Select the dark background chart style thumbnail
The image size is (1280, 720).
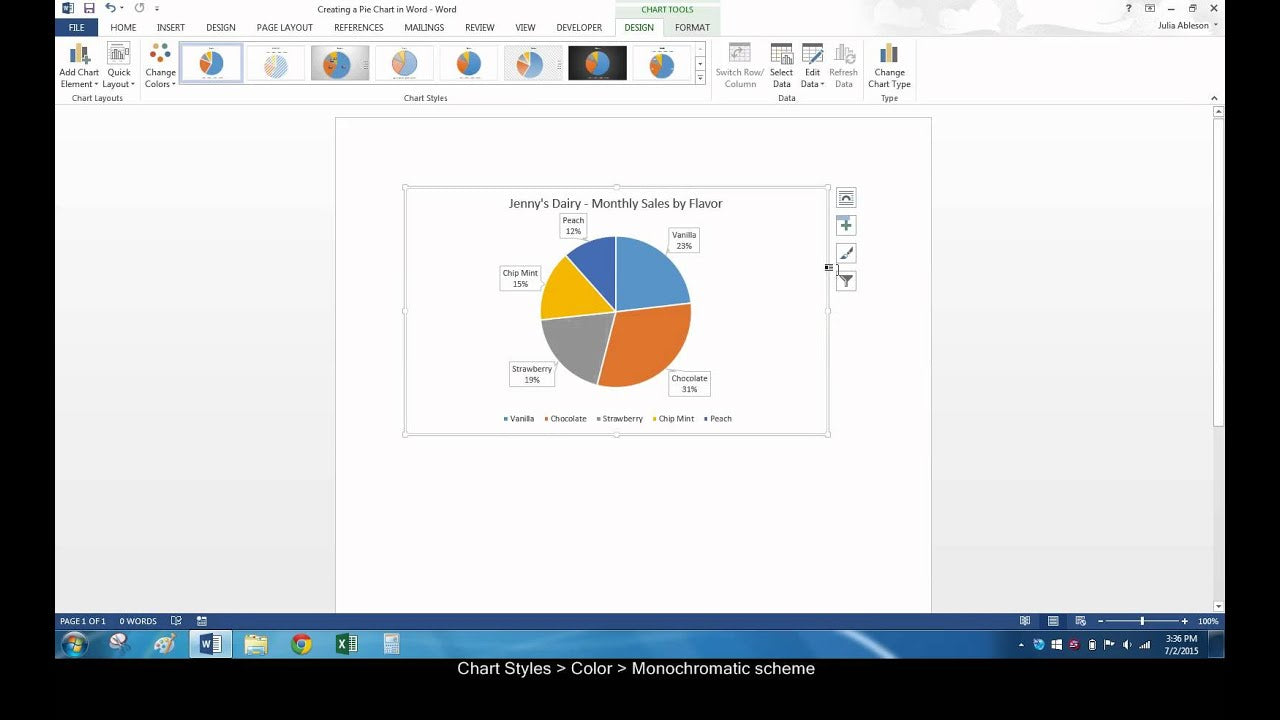click(x=597, y=64)
